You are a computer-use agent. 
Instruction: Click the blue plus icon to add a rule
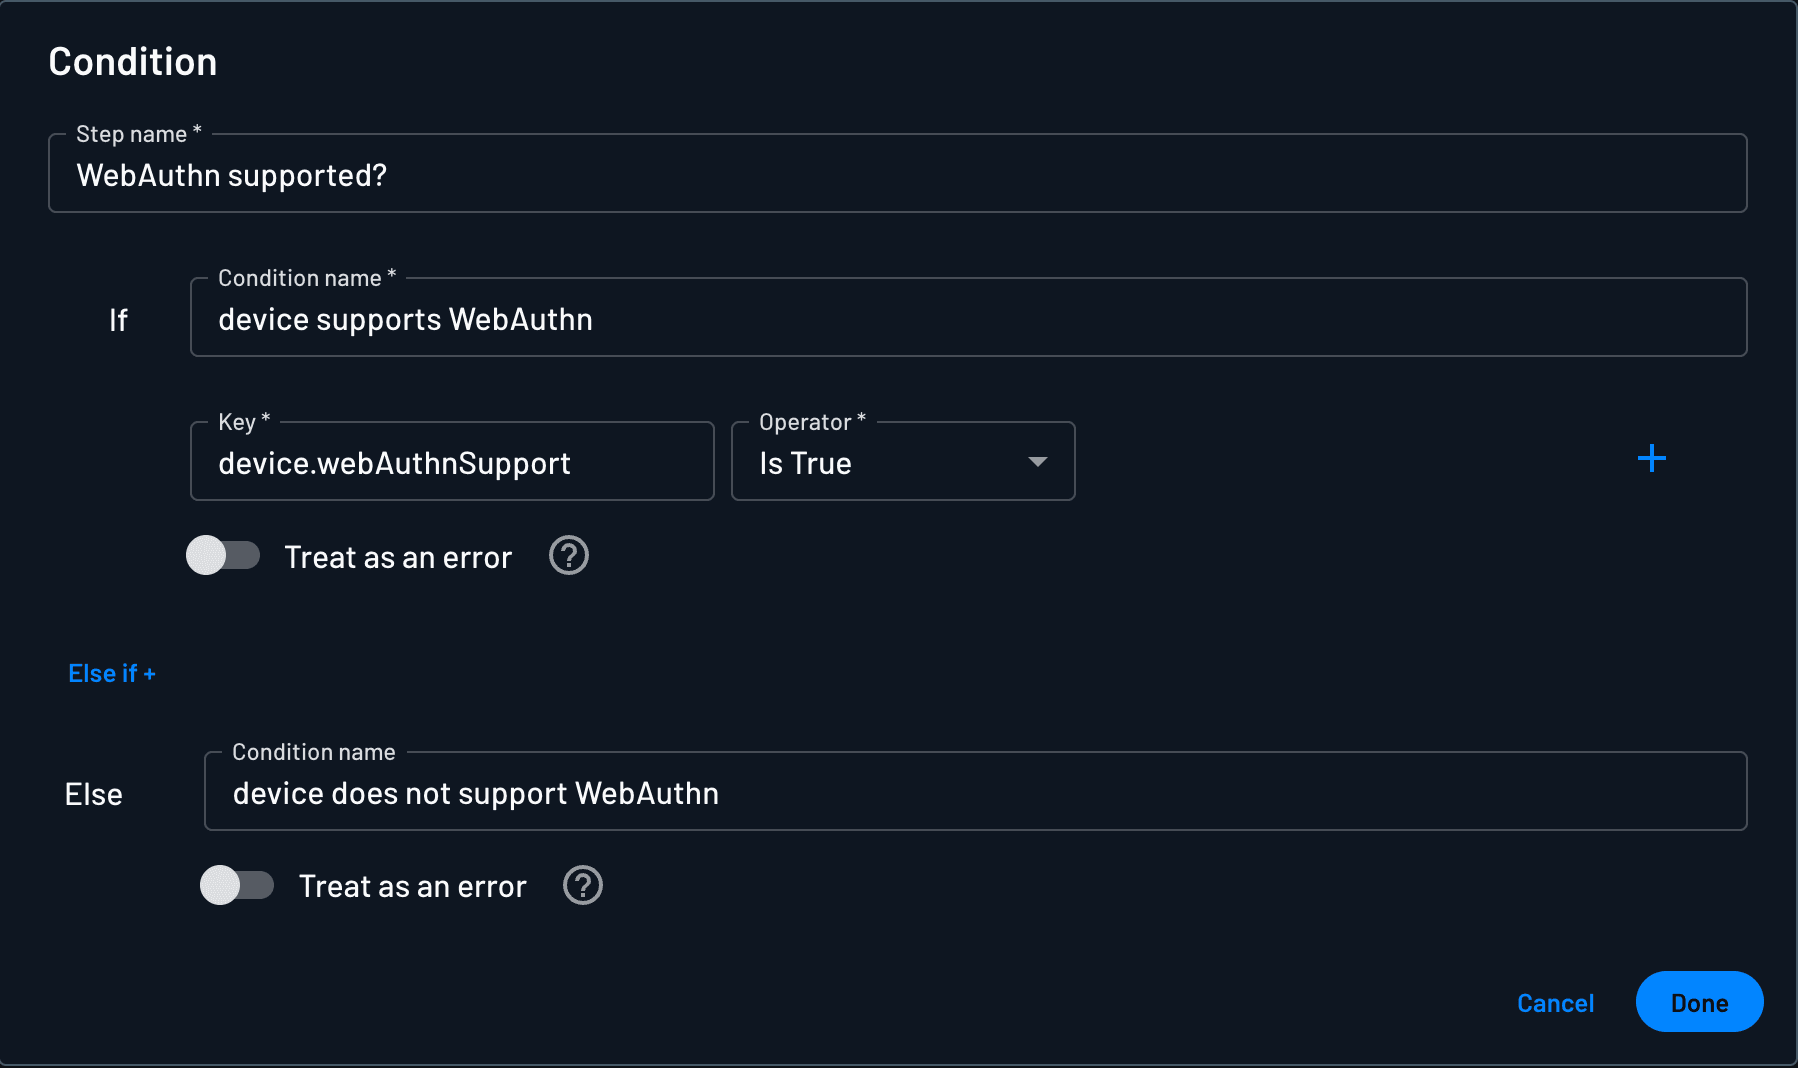(1652, 458)
